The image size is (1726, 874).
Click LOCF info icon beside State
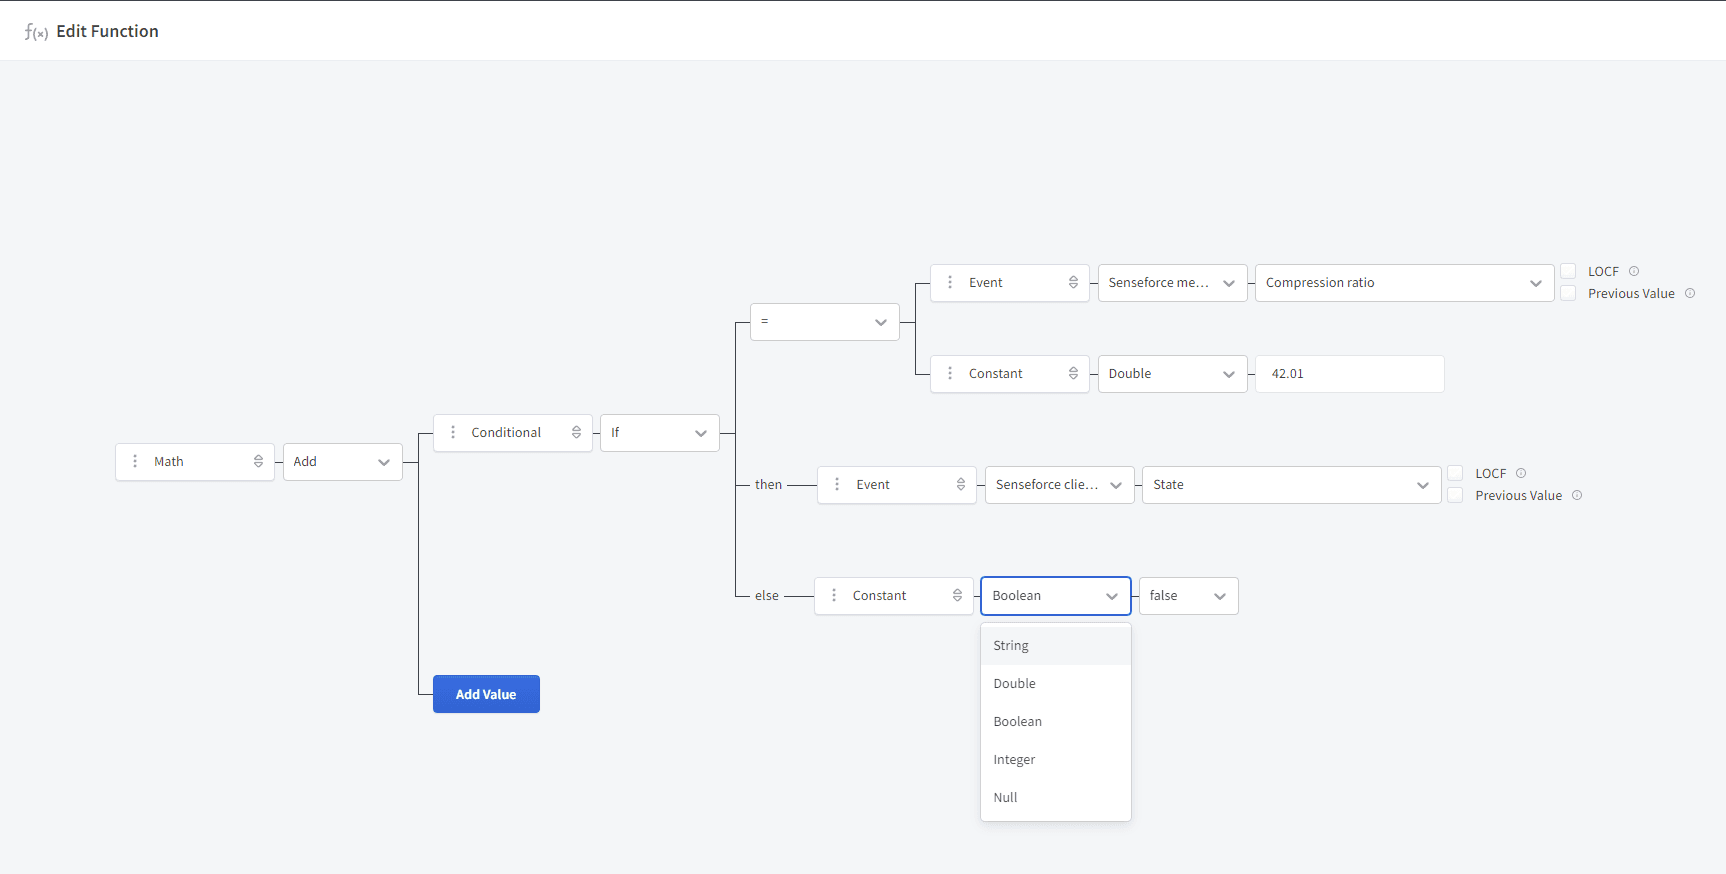(x=1521, y=473)
